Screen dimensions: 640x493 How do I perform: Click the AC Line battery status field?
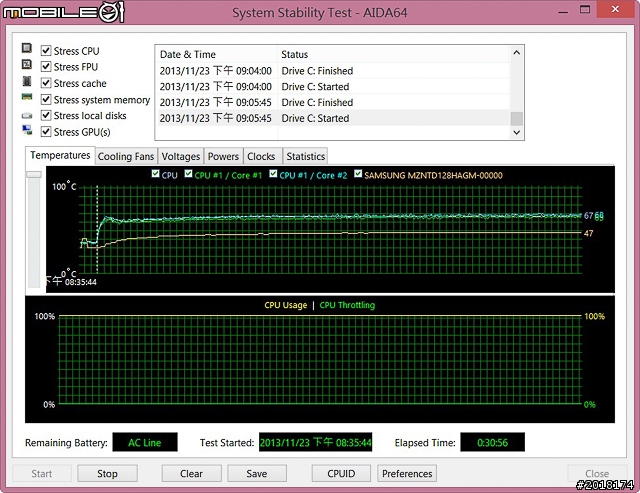[x=145, y=442]
